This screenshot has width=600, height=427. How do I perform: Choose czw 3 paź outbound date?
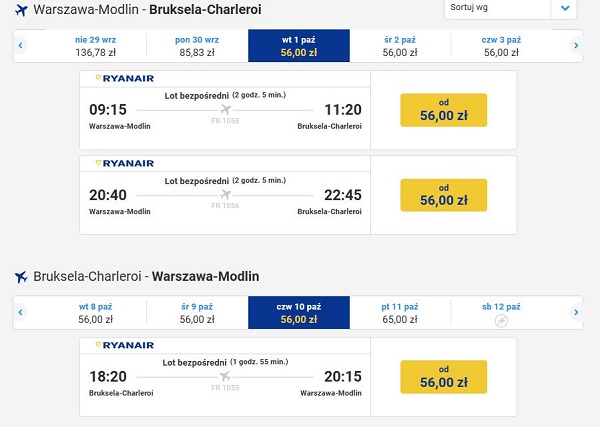[501, 46]
